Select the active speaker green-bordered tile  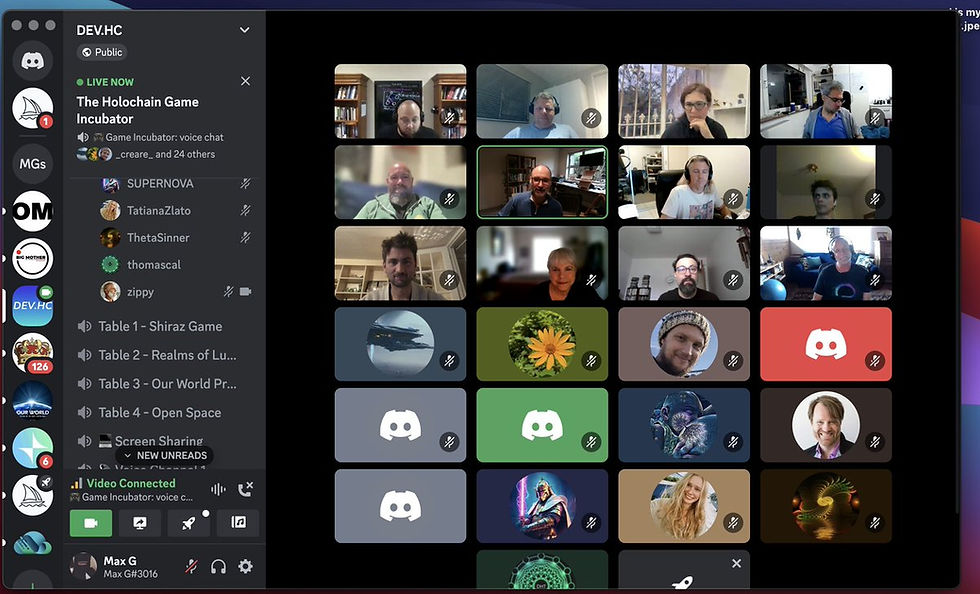pyautogui.click(x=542, y=182)
